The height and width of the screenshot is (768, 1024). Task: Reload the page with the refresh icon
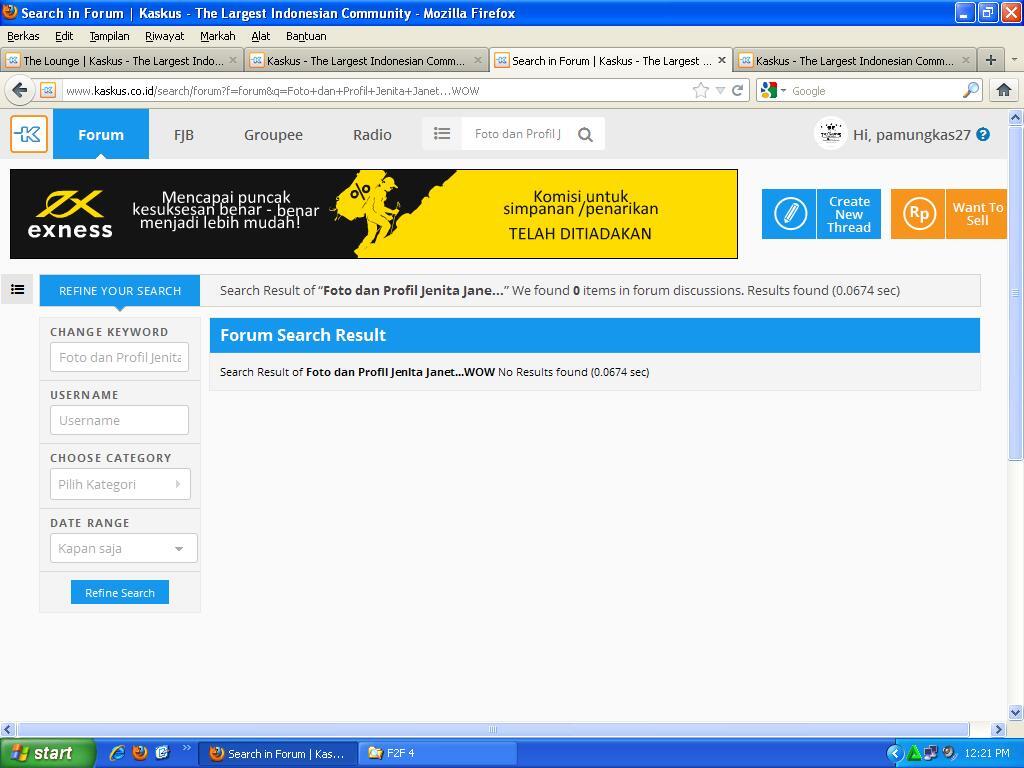point(737,90)
